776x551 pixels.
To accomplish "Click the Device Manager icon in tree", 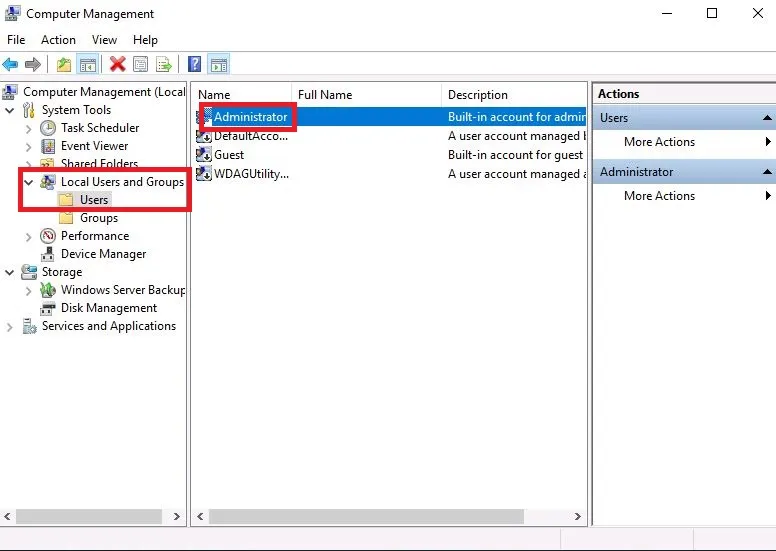I will tap(47, 254).
